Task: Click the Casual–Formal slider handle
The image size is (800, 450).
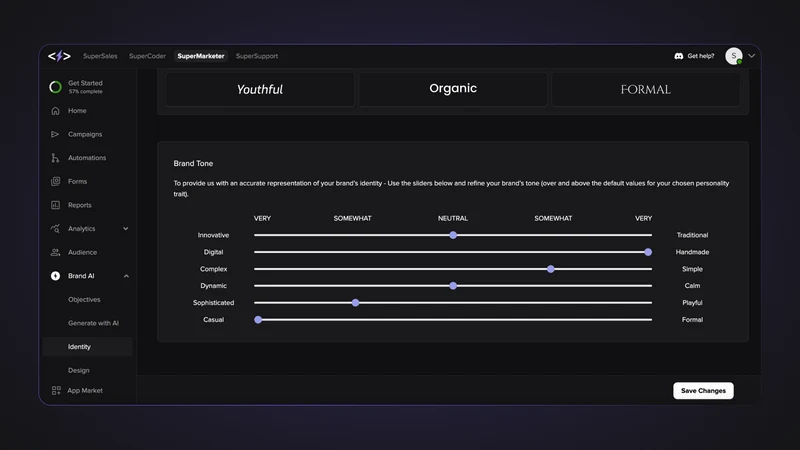Action: [x=258, y=319]
